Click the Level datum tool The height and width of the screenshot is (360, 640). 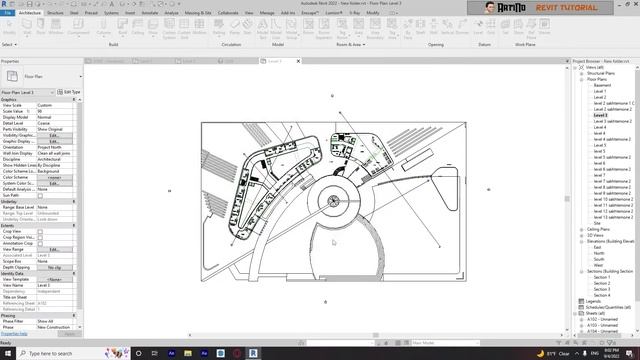click(x=478, y=27)
